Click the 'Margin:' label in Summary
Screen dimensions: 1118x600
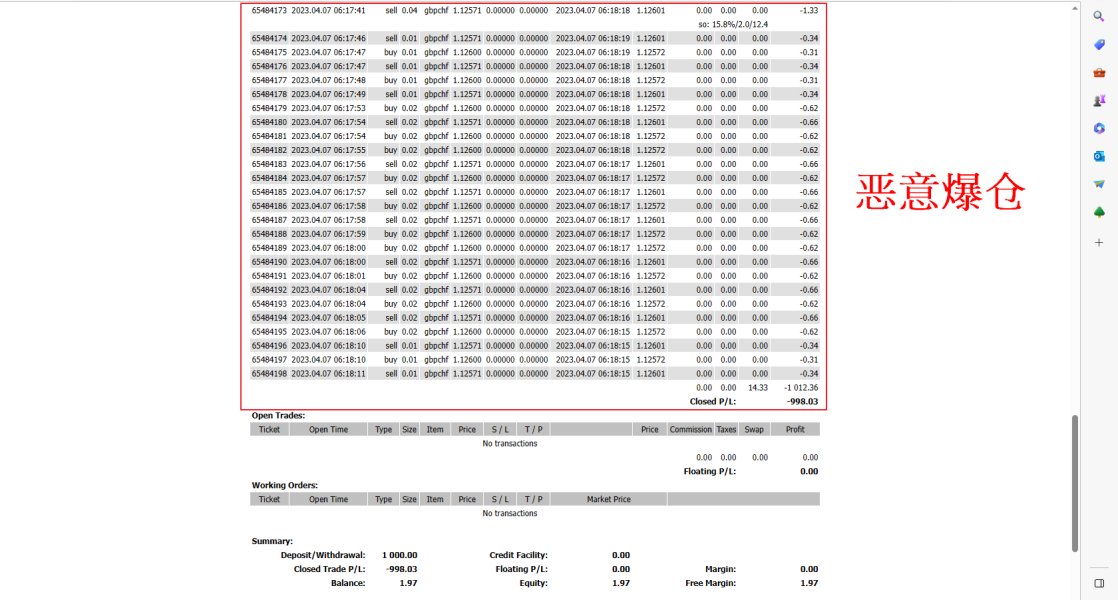(x=720, y=569)
